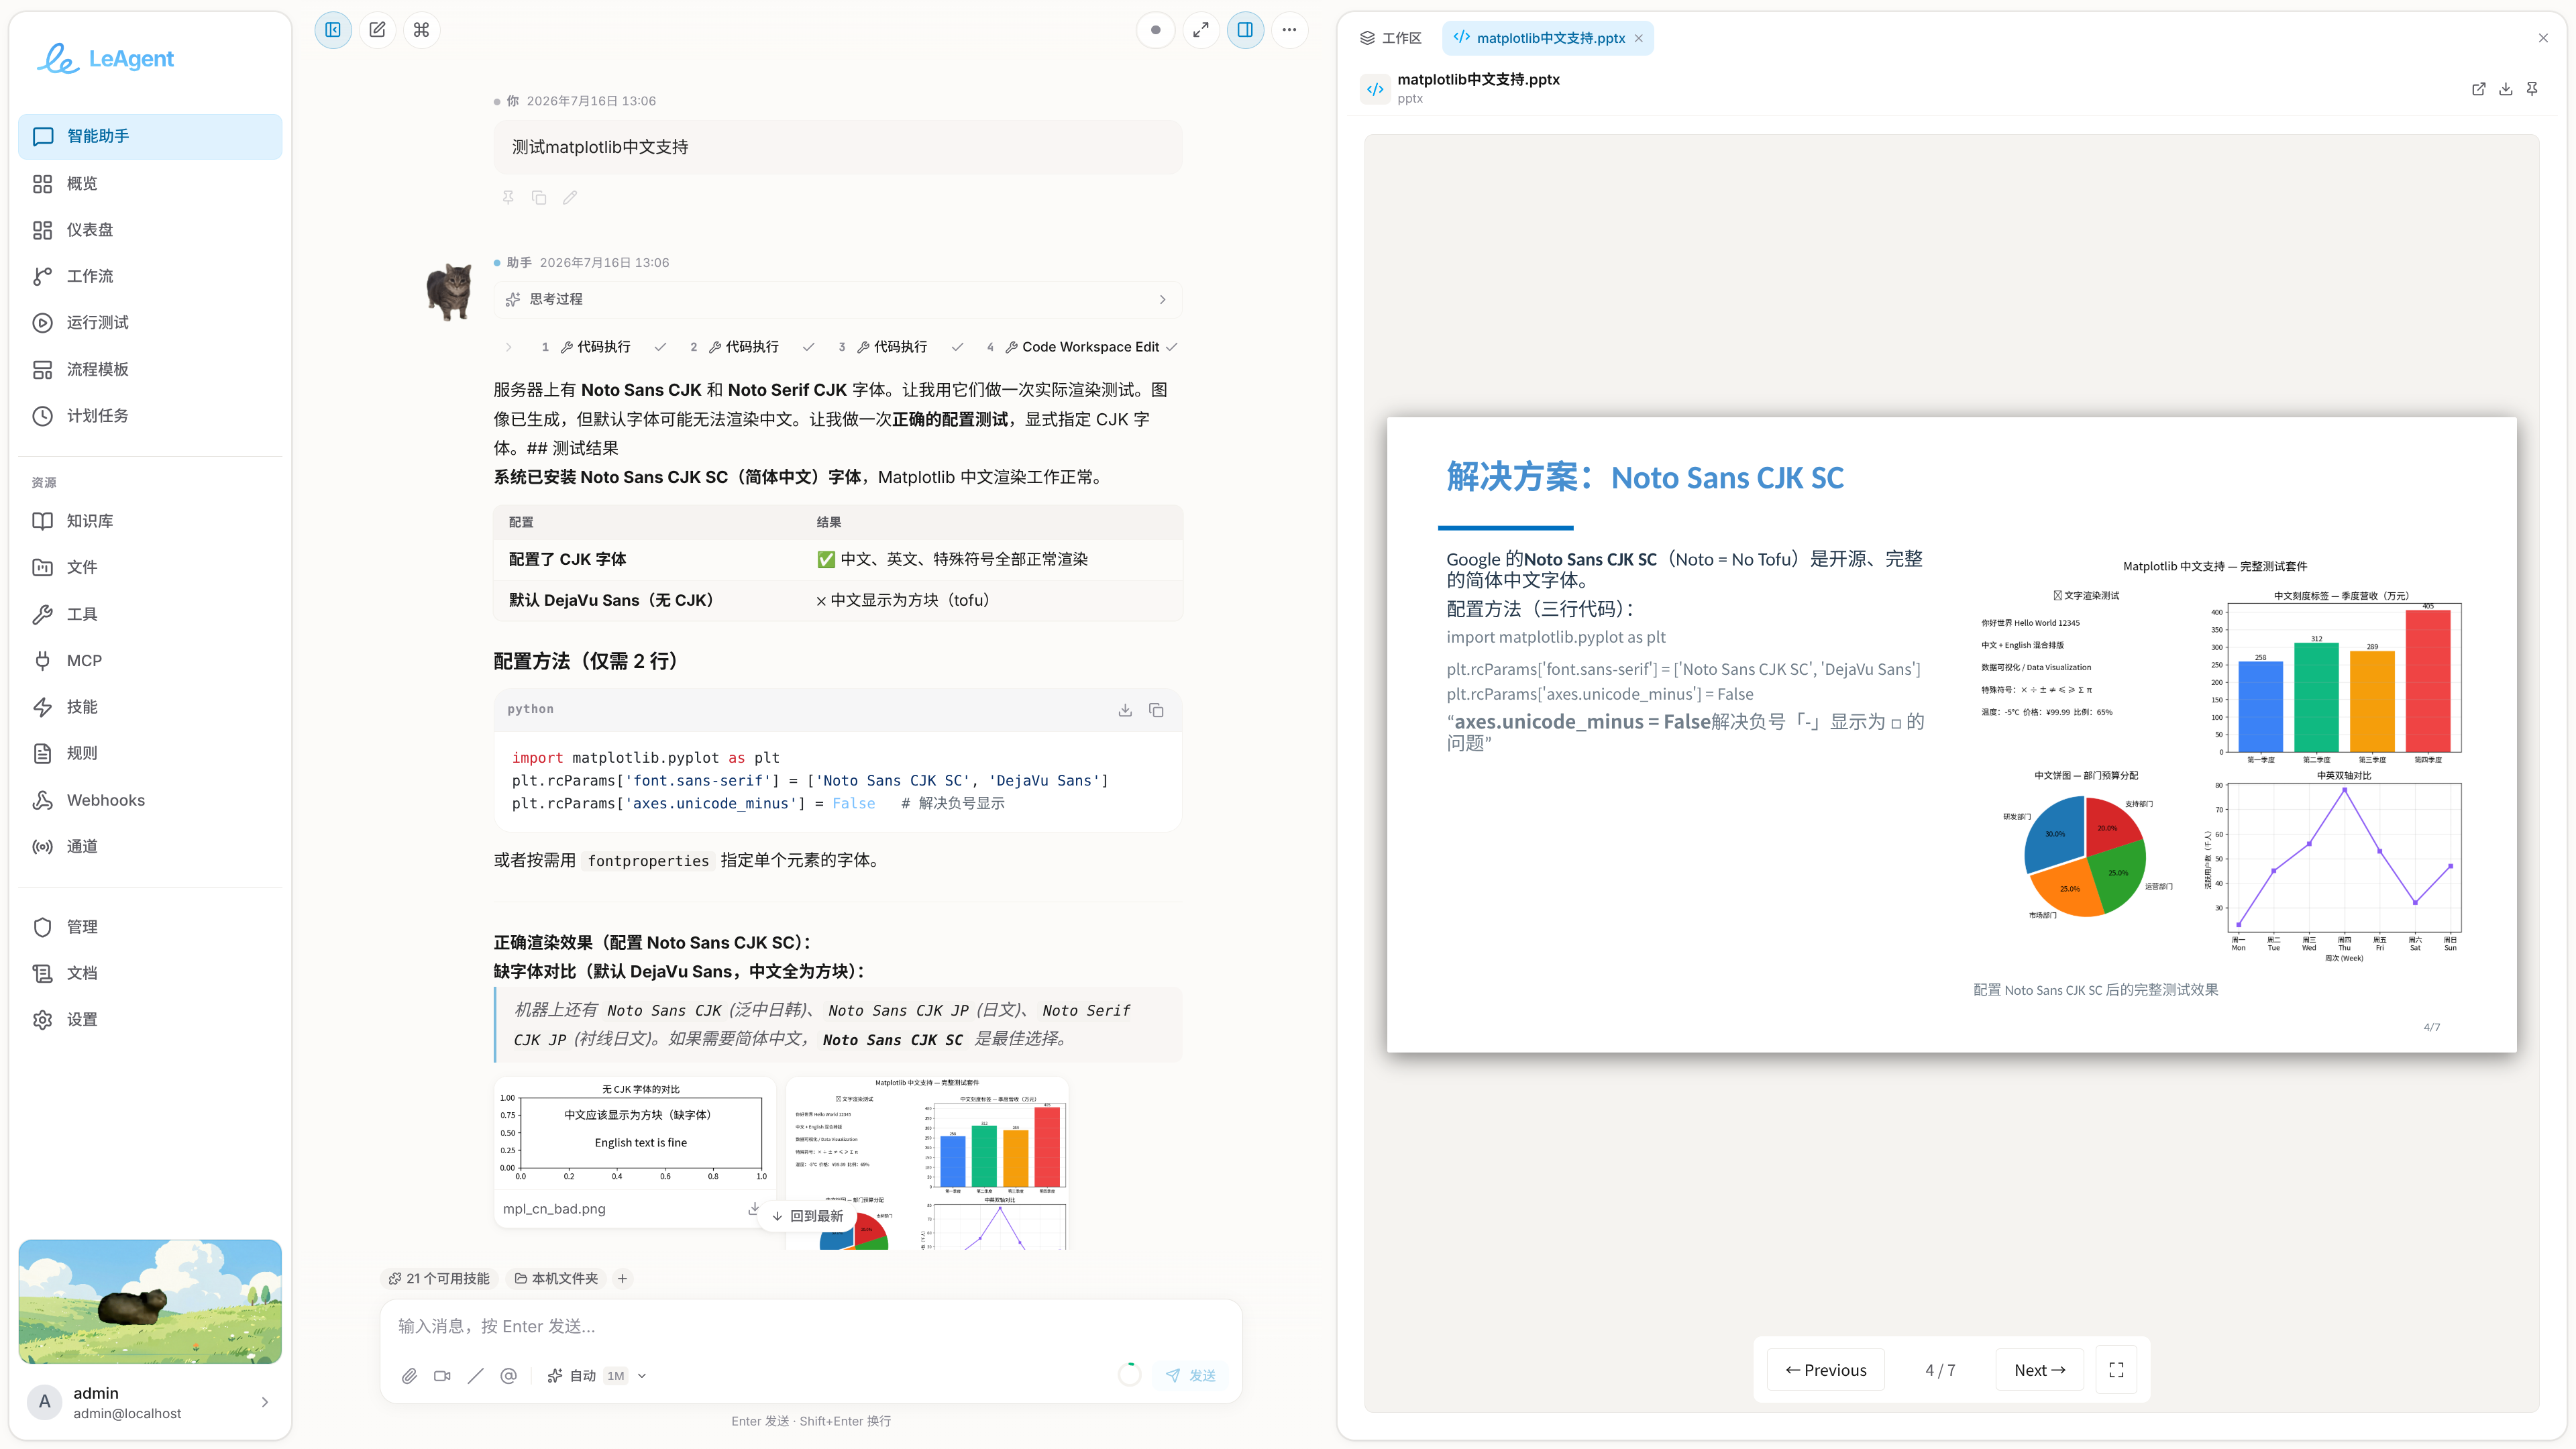The width and height of the screenshot is (2576, 1449).
Task: Open the 21 个可用技能 chip
Action: point(439,1279)
